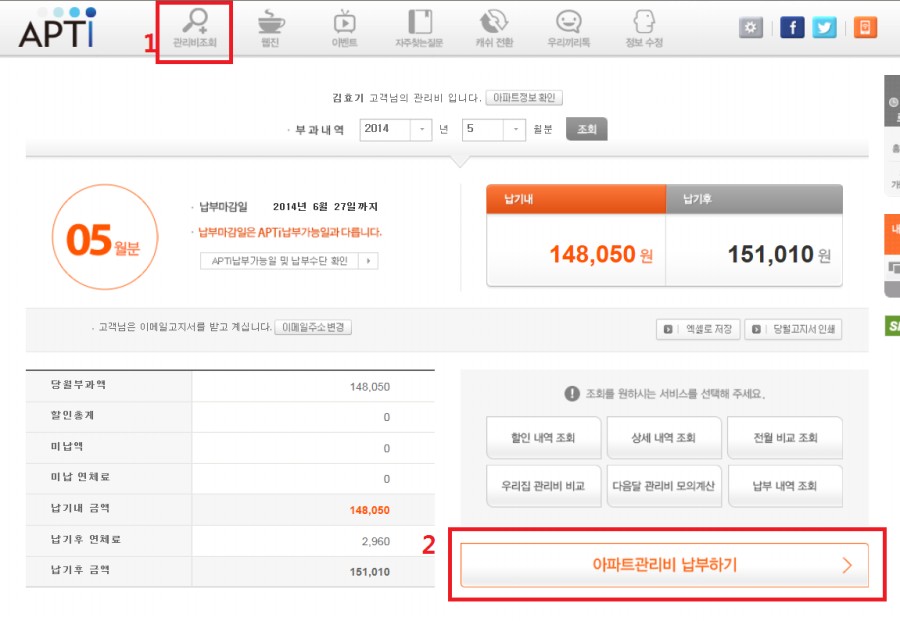The image size is (900, 621).
Task: Open the settings gear icon
Action: coord(751,27)
